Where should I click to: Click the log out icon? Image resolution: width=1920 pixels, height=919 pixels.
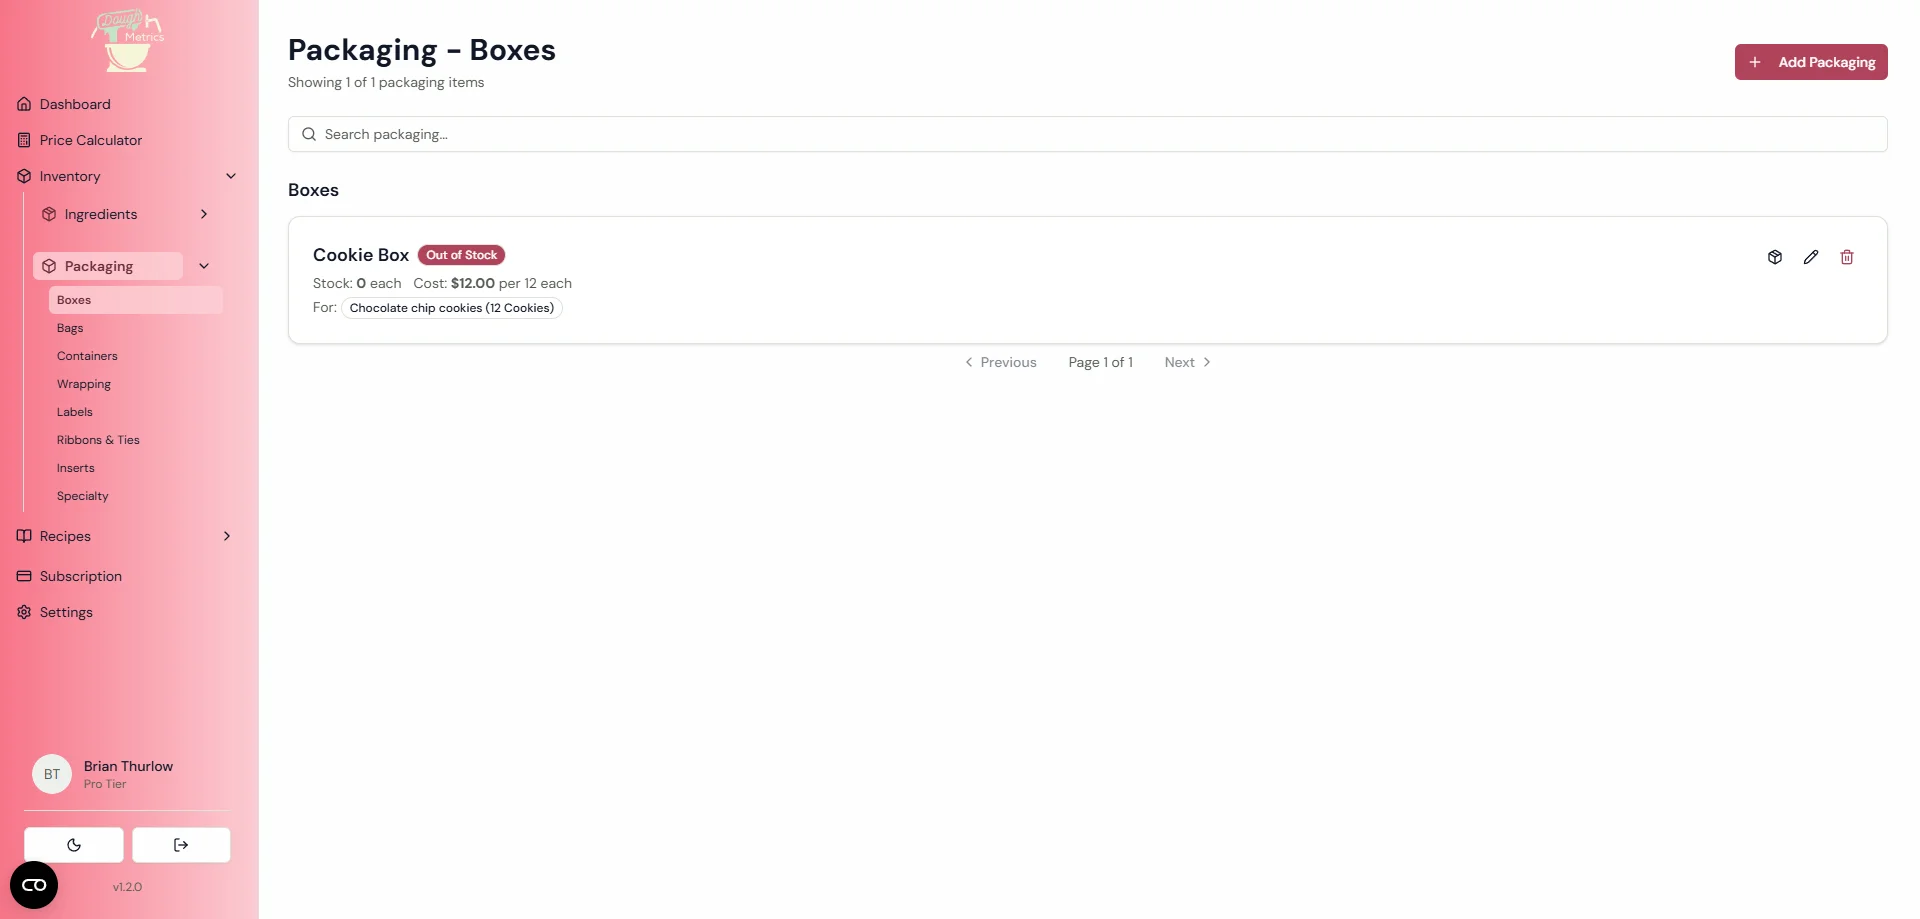click(x=180, y=844)
